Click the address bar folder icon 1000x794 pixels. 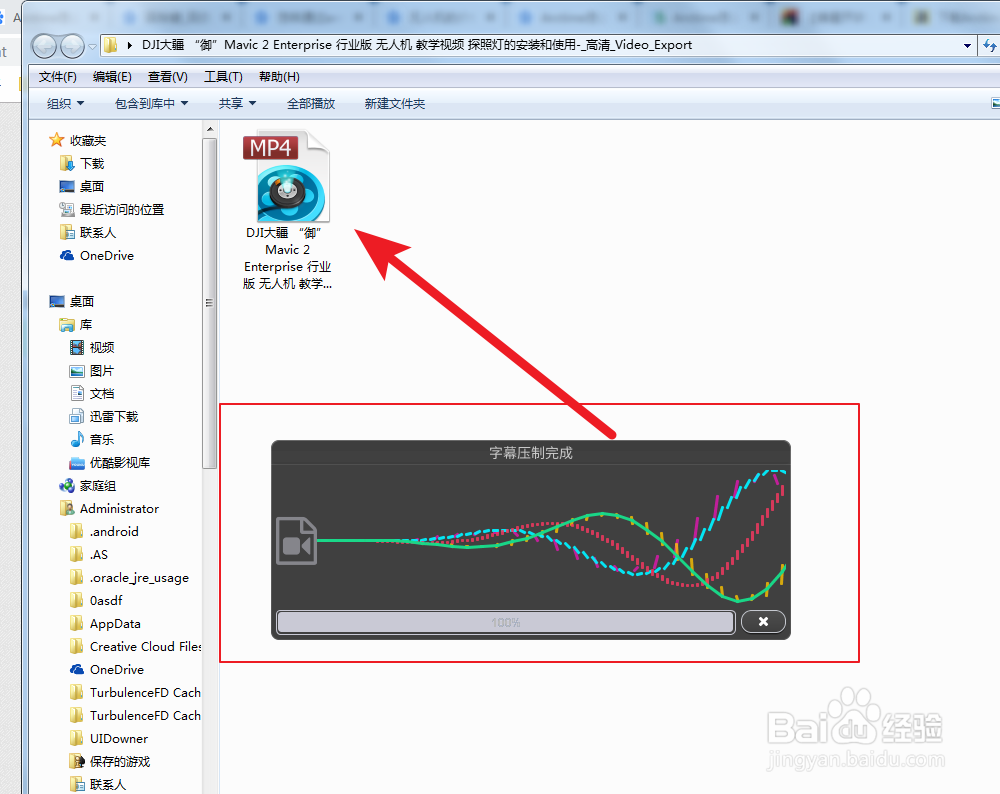click(111, 45)
